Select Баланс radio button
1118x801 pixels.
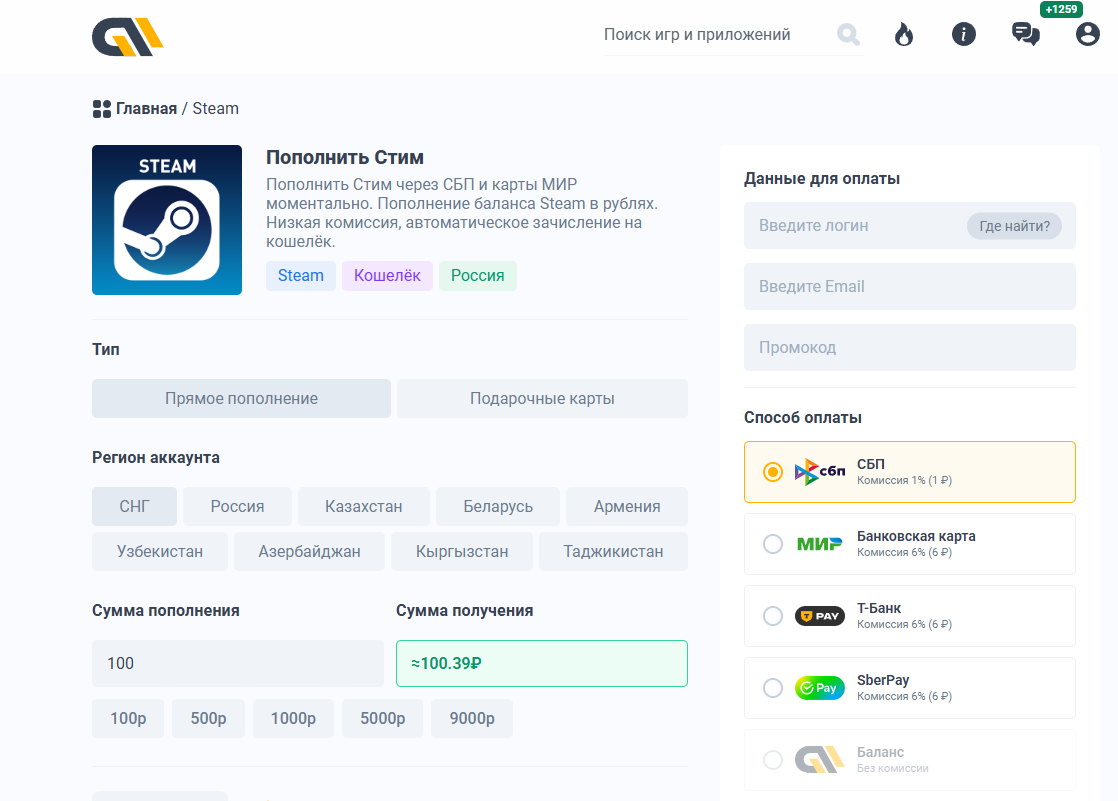click(772, 760)
